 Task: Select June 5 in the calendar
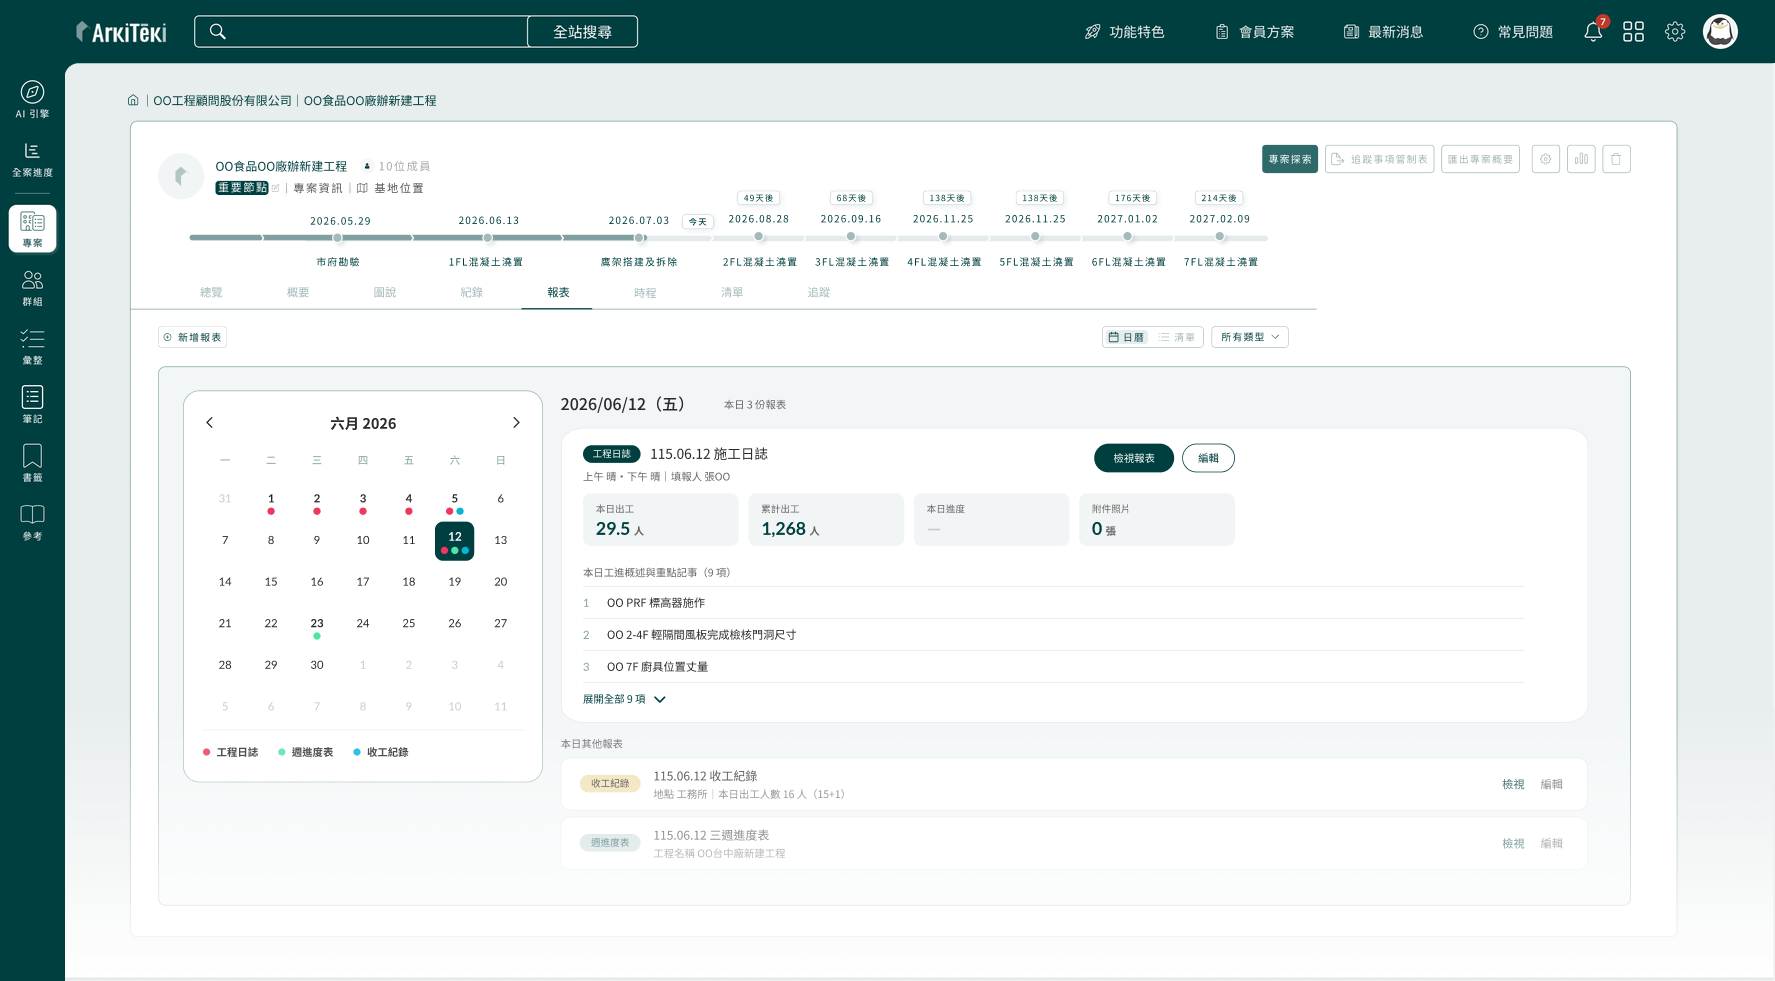[x=455, y=502]
